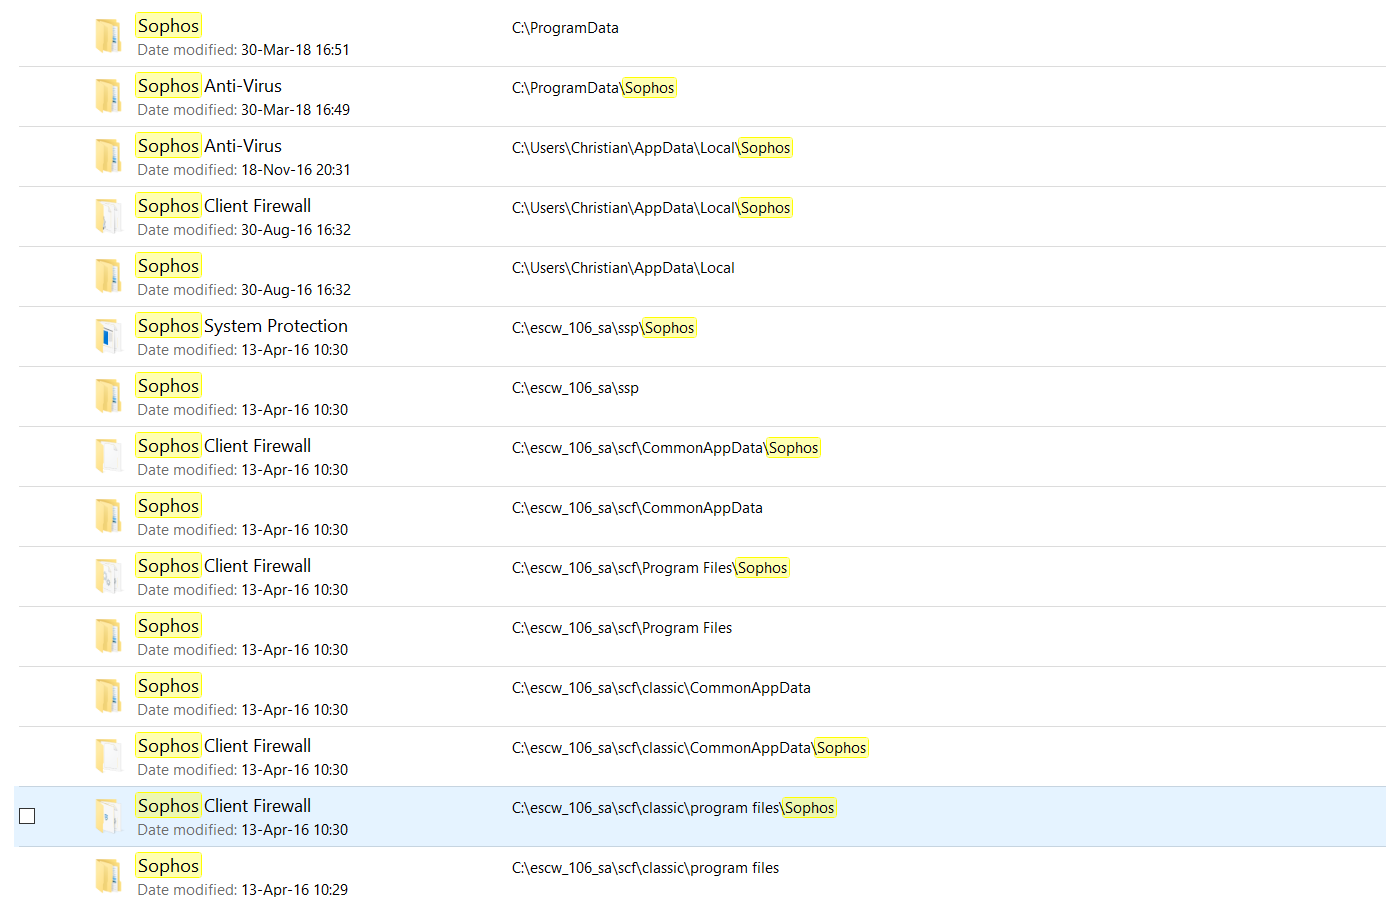Click folder icon of Sophos in scf\classic\CommonAppData
1386x903 pixels.
(x=108, y=696)
